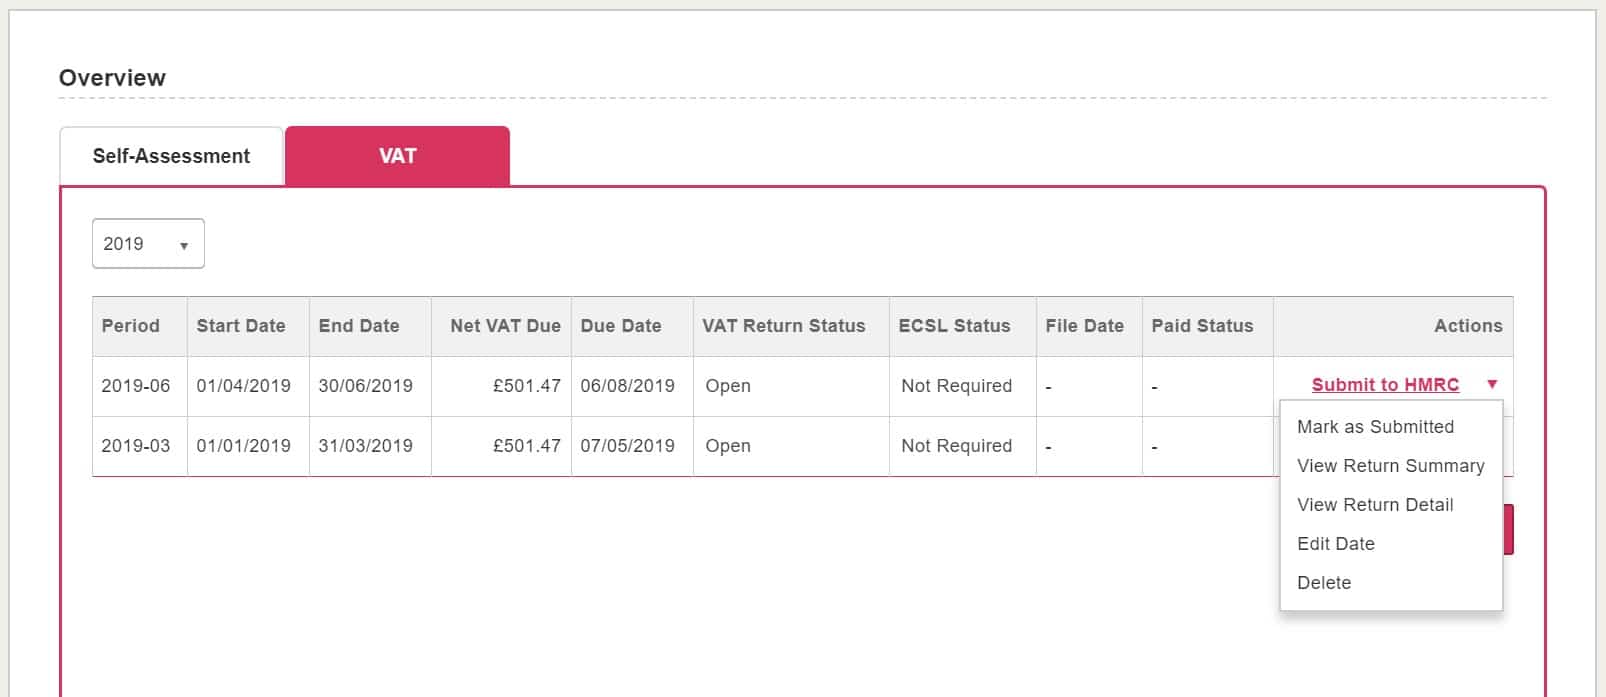Open the 2019 year dropdown
The height and width of the screenshot is (697, 1606).
pyautogui.click(x=148, y=244)
